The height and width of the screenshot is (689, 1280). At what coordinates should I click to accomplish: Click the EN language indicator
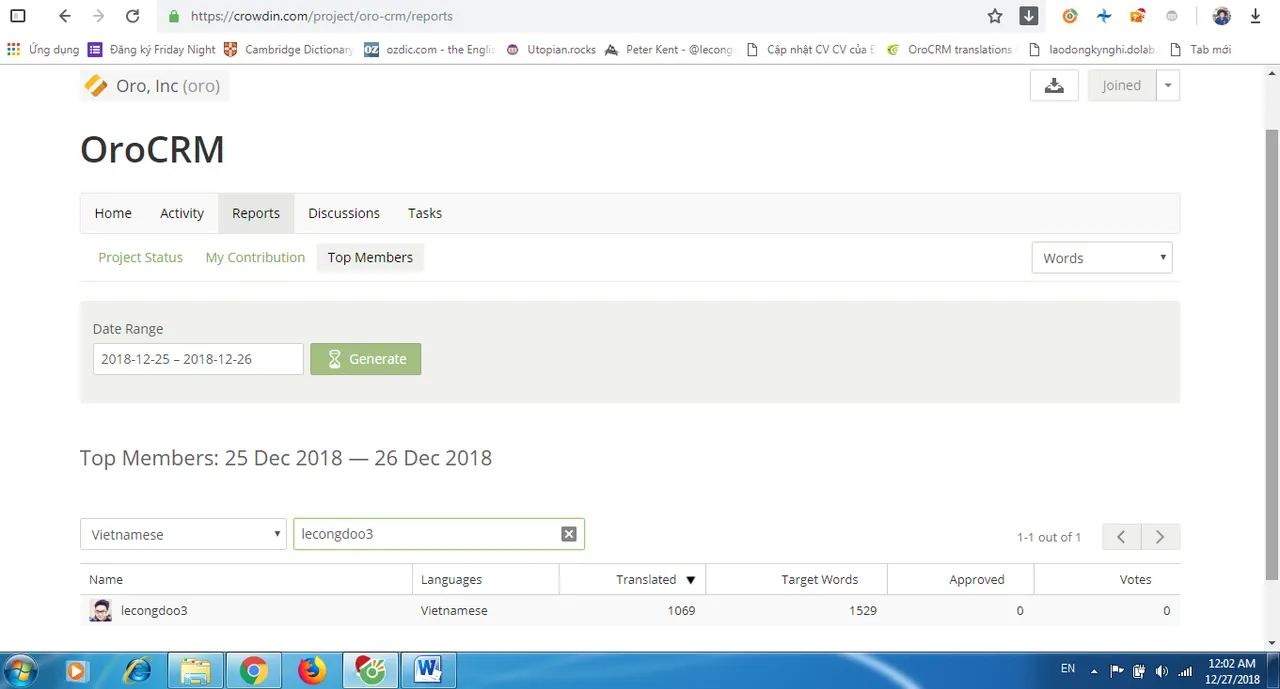1068,668
